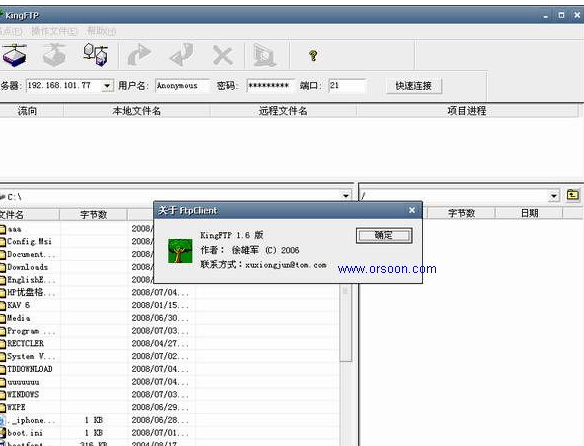This screenshot has width=584, height=446.
Task: Select the System V... folder name
Action: [x=31, y=356]
